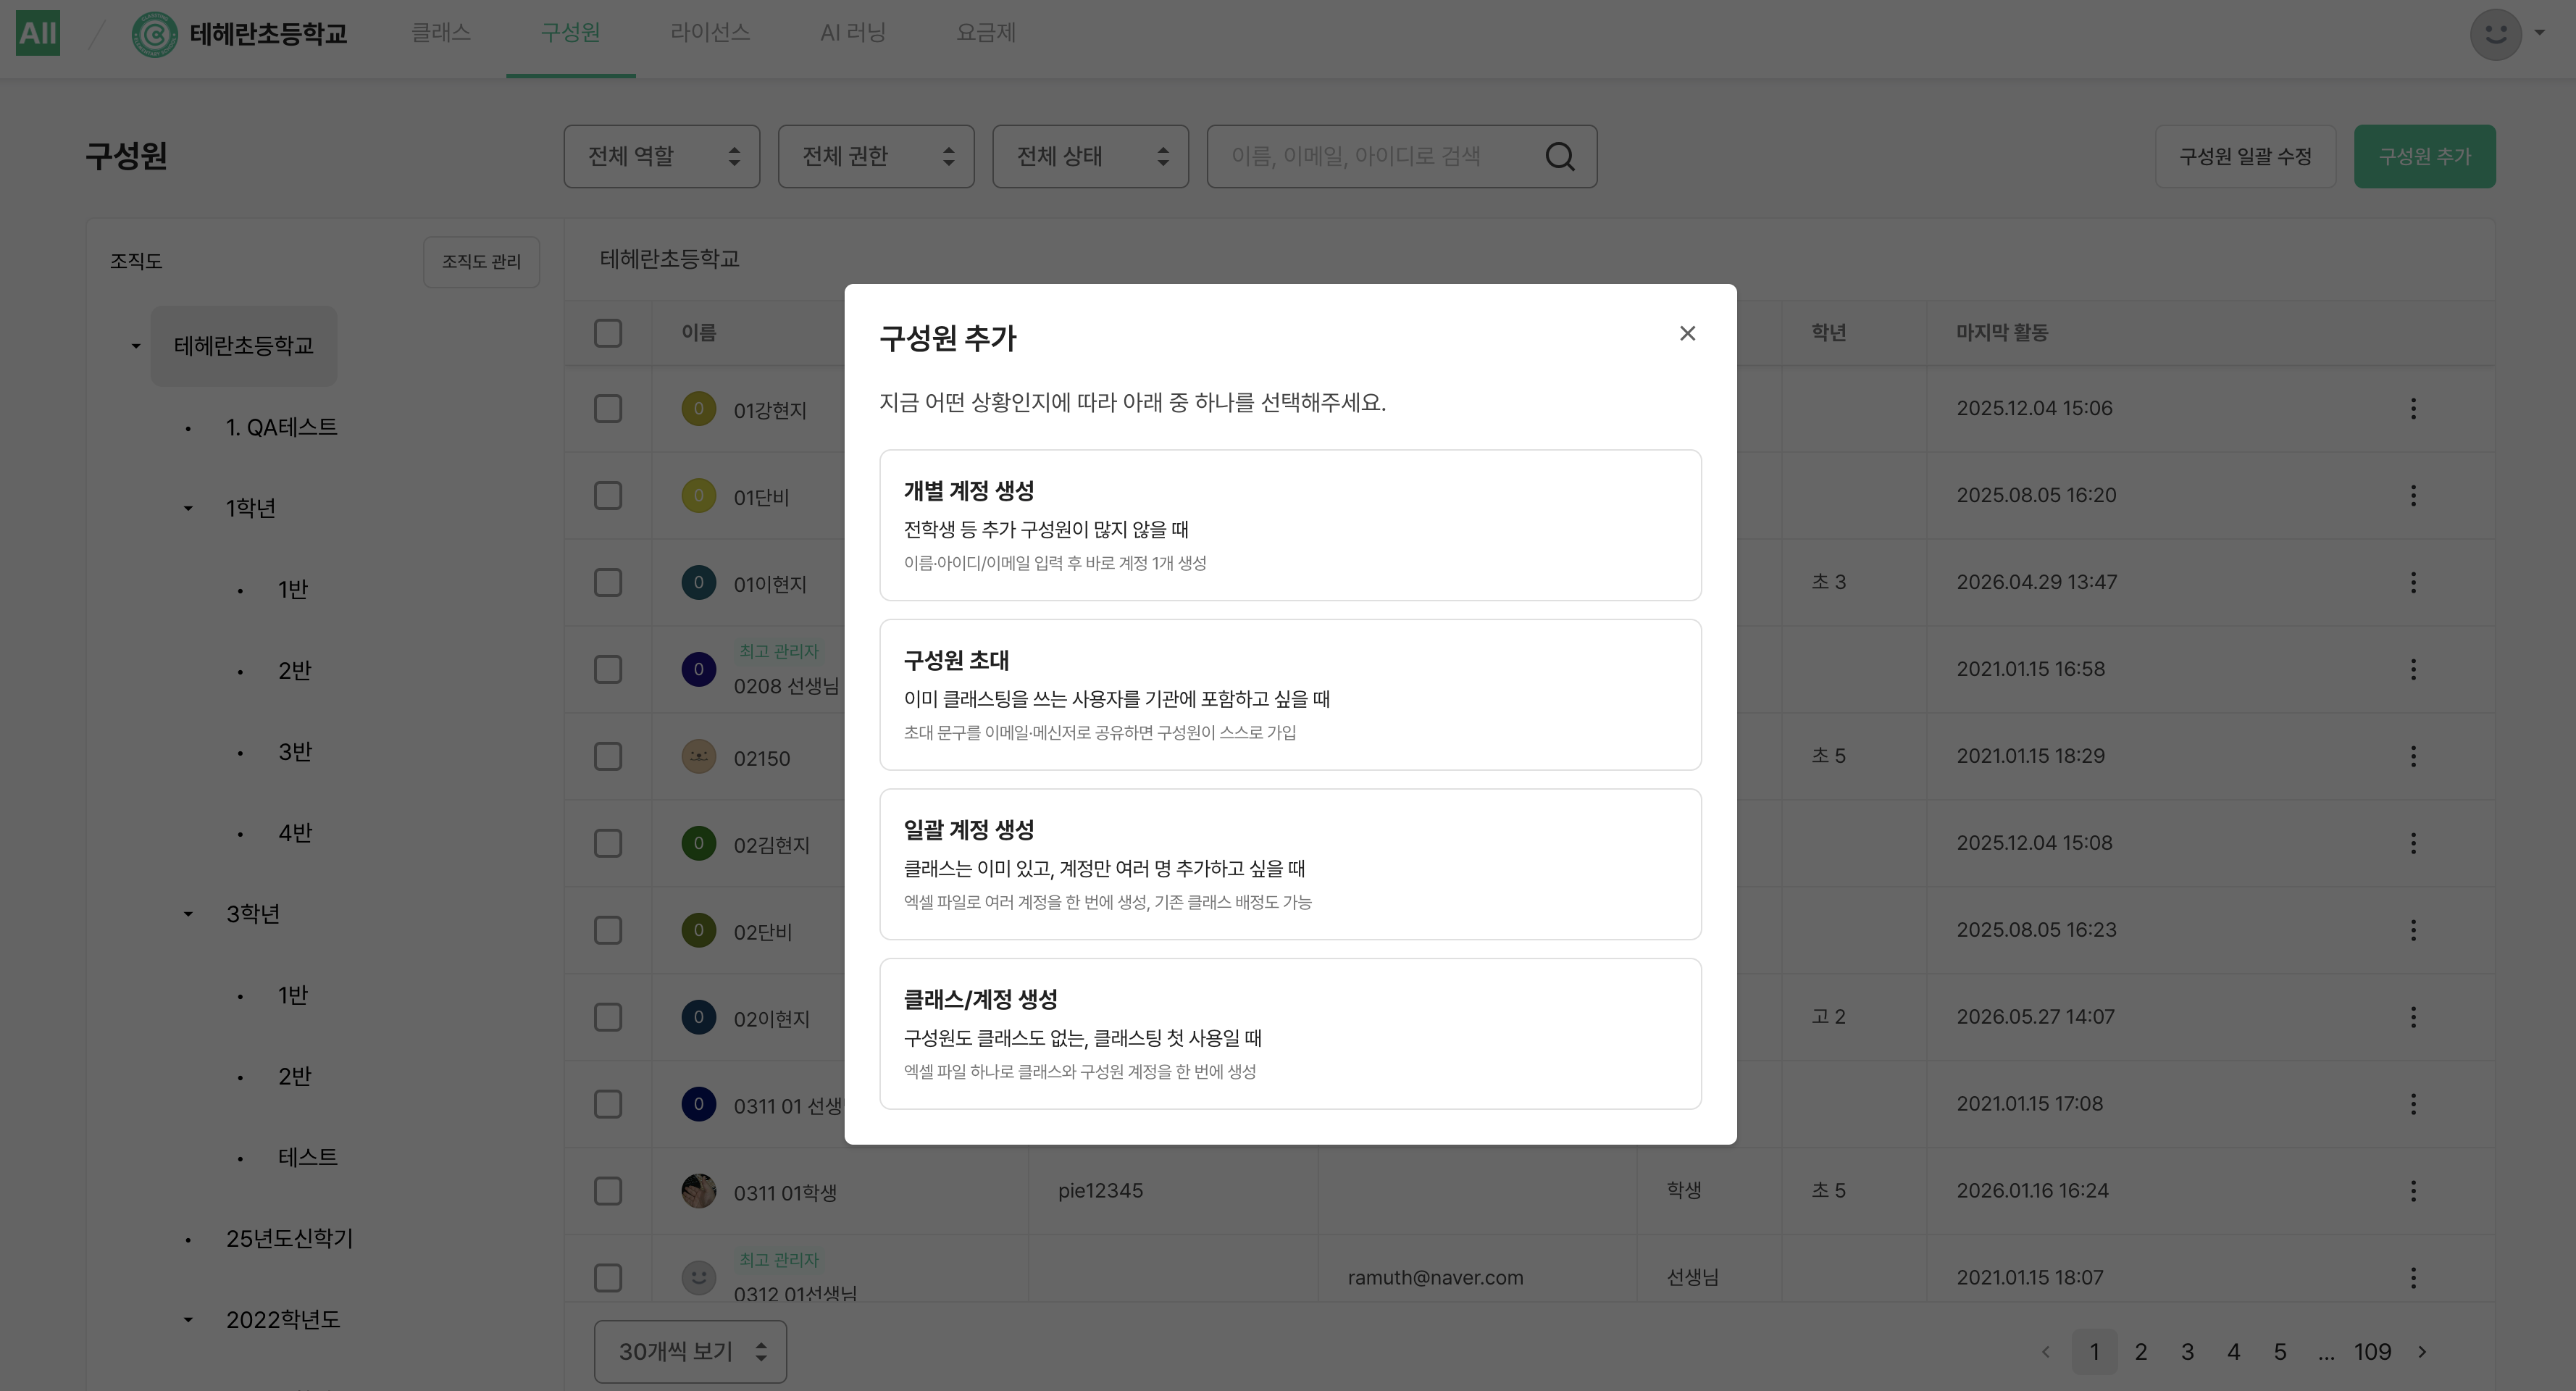
Task: Go to next page arrow
Action: pyautogui.click(x=2422, y=1352)
